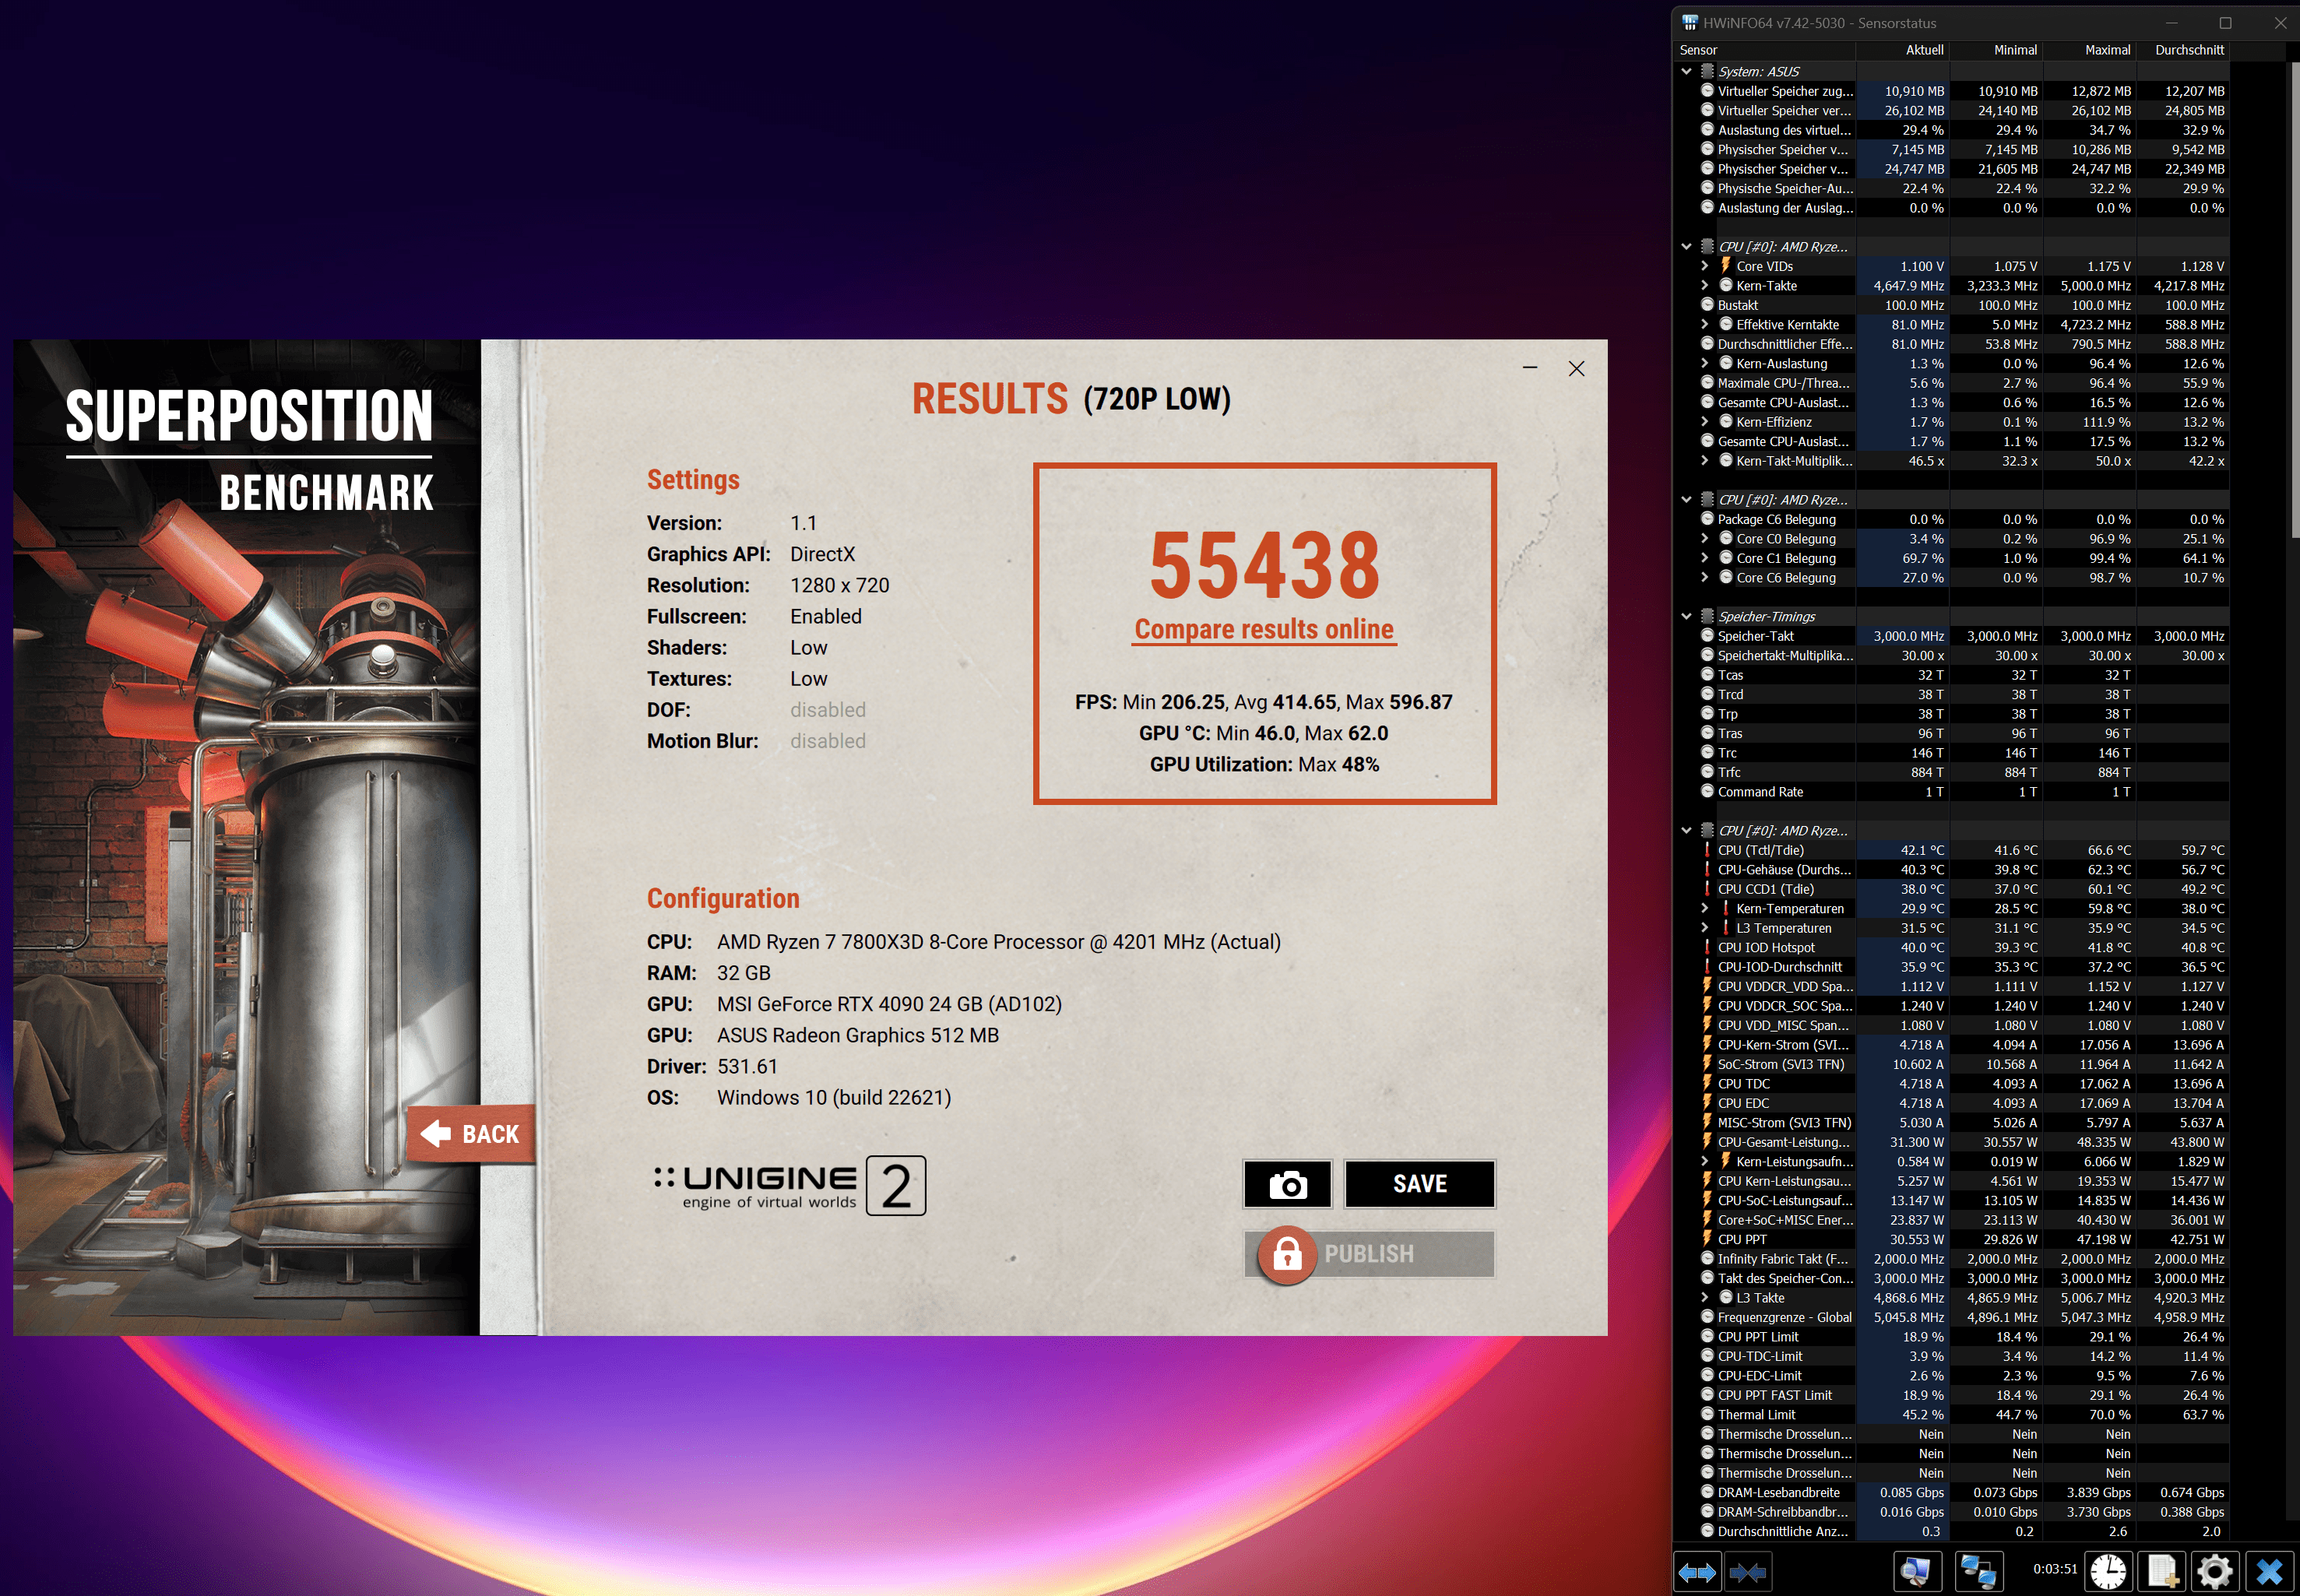This screenshot has width=2300, height=1596.
Task: Click the sensor icon beside Bustakt
Action: click(x=1708, y=305)
